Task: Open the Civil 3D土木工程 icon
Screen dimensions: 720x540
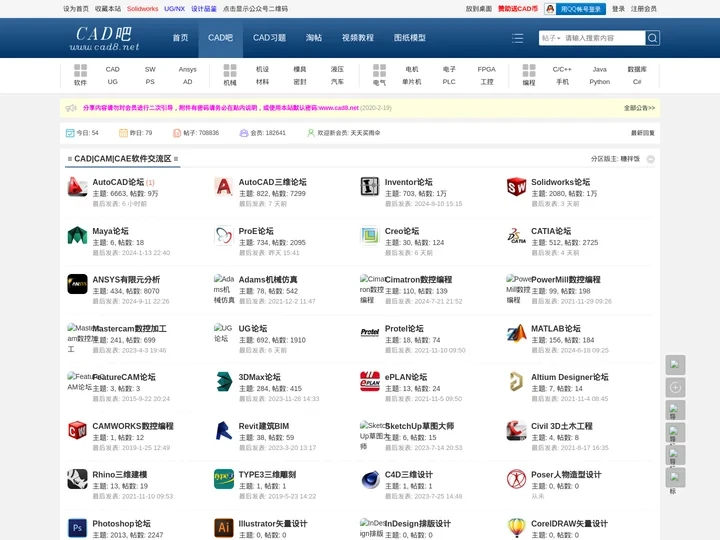Action: click(x=516, y=431)
